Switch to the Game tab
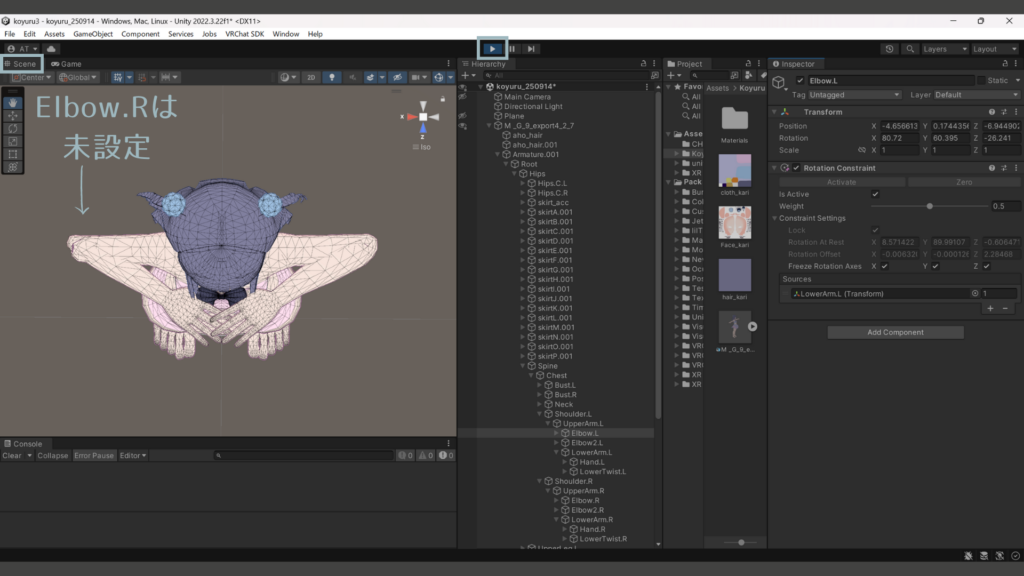The height and width of the screenshot is (576, 1024). [x=67, y=63]
